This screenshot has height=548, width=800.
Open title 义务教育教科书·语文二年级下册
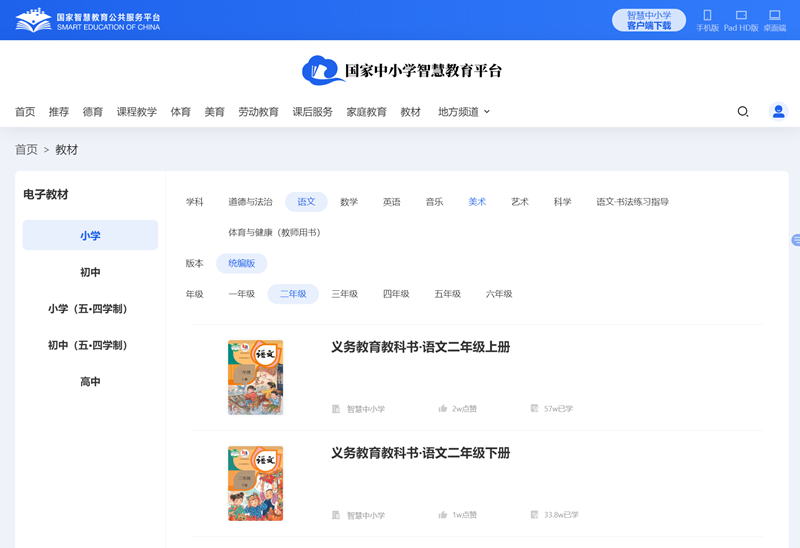pyautogui.click(x=420, y=453)
